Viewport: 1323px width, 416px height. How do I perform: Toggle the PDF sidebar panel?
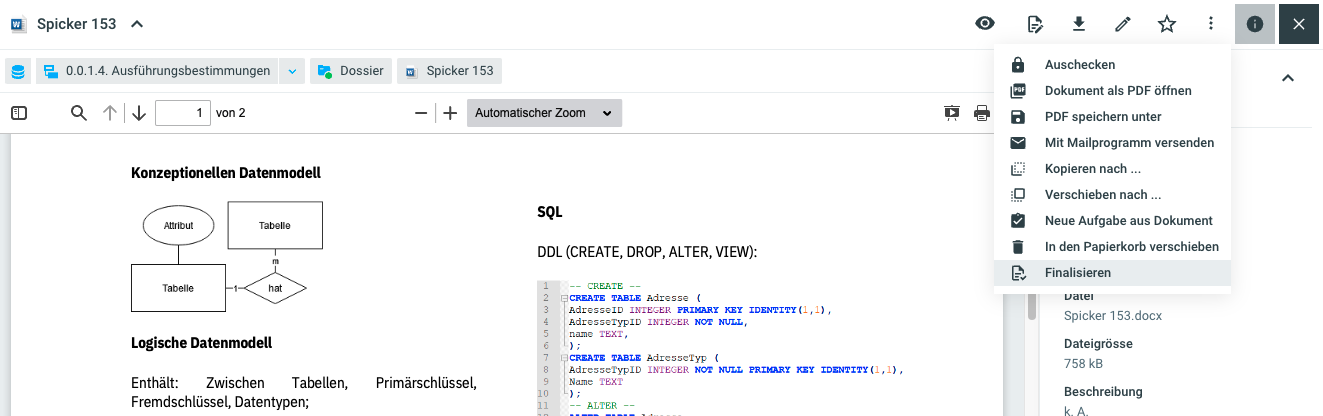[19, 113]
